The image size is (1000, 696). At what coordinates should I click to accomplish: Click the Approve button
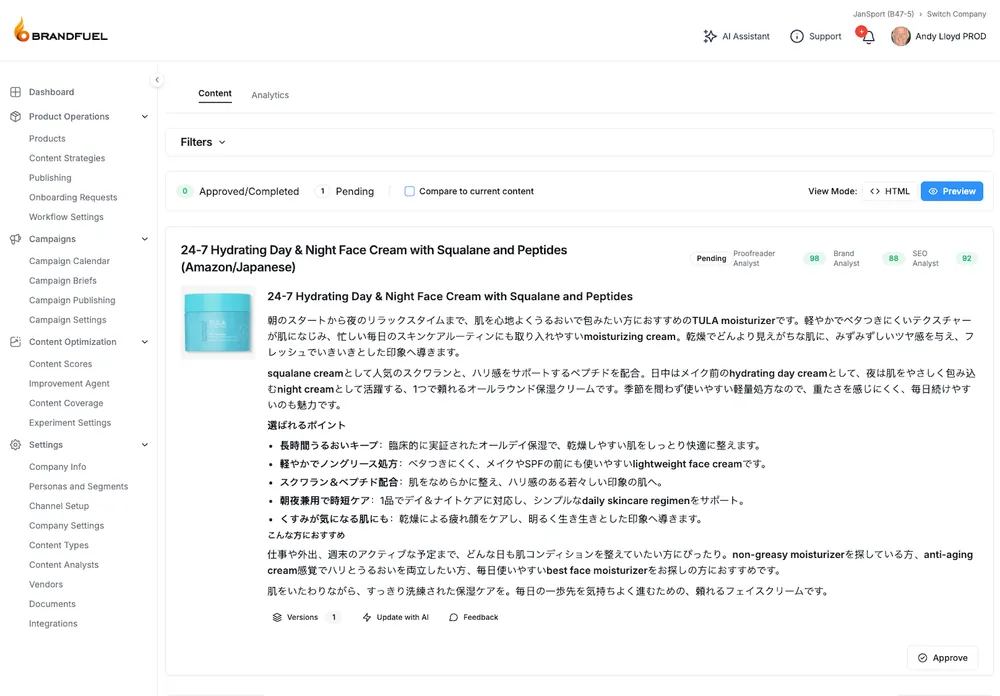point(943,658)
